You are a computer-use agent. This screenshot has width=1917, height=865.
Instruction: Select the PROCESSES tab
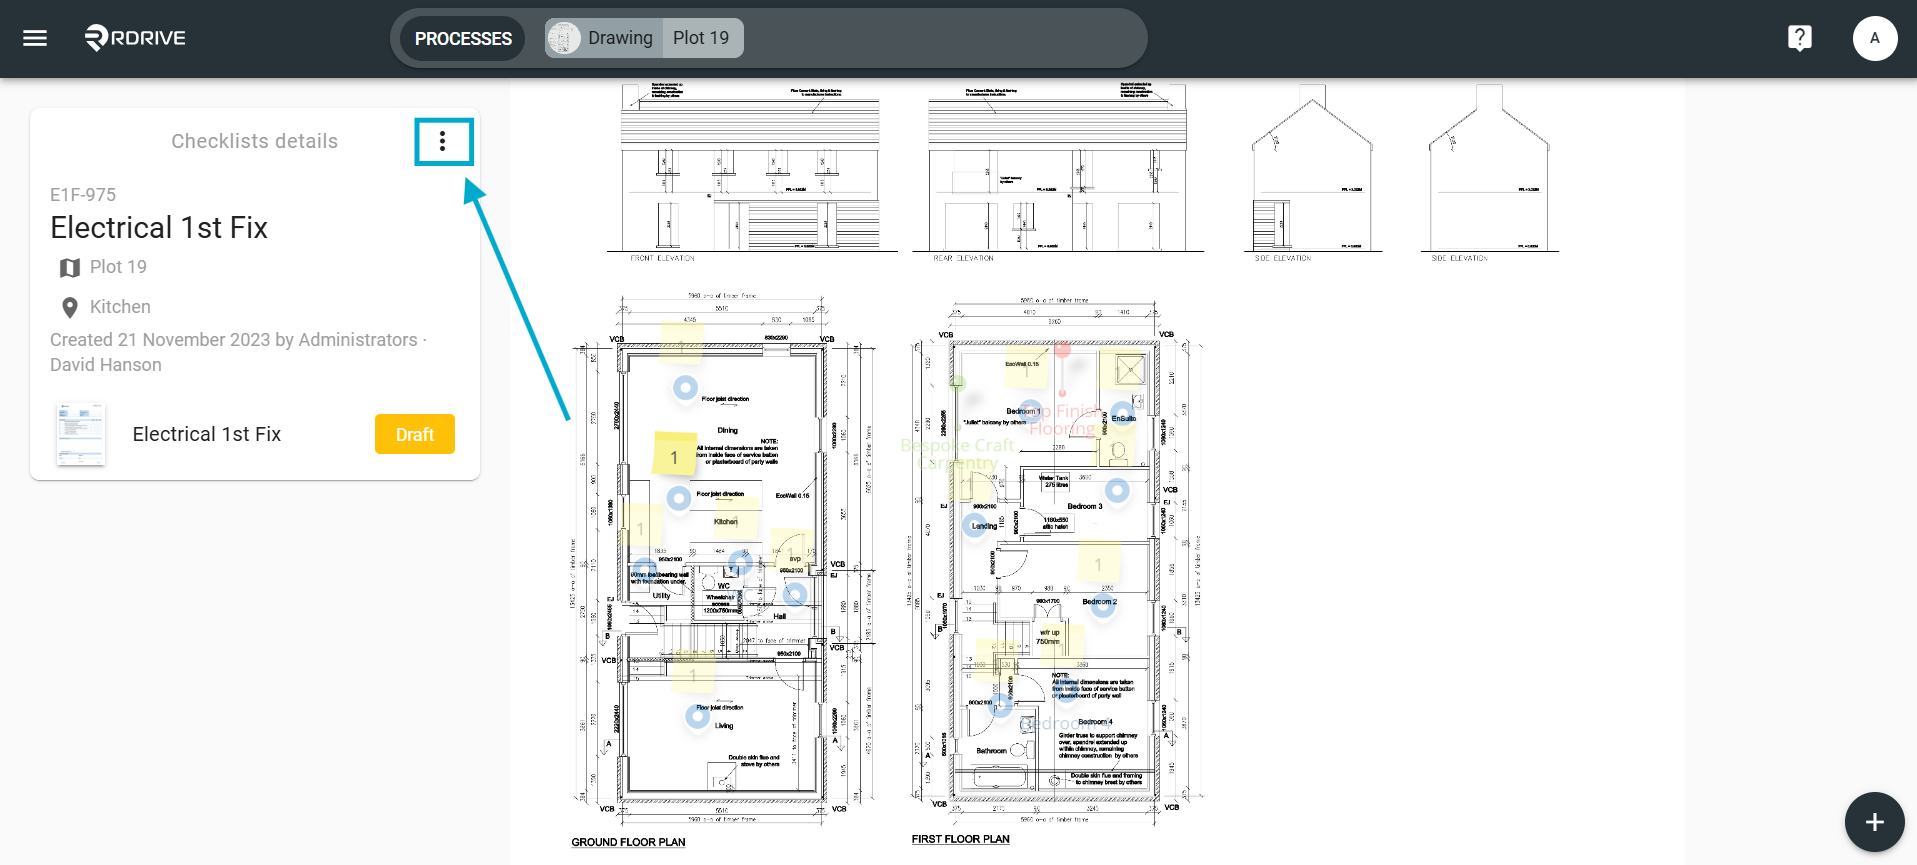click(x=463, y=38)
